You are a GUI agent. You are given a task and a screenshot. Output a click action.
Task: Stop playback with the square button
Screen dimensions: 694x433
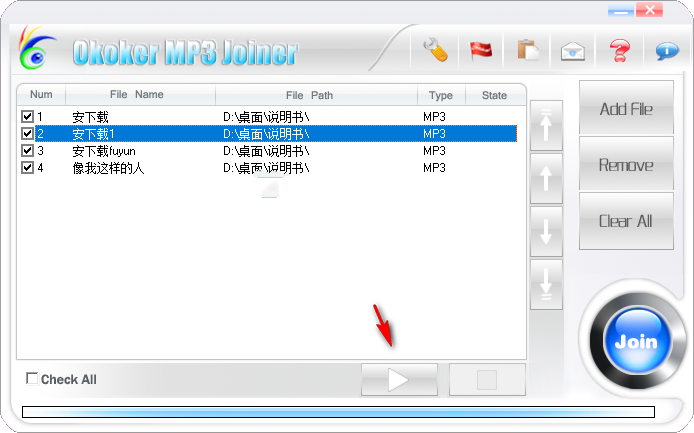click(x=487, y=379)
